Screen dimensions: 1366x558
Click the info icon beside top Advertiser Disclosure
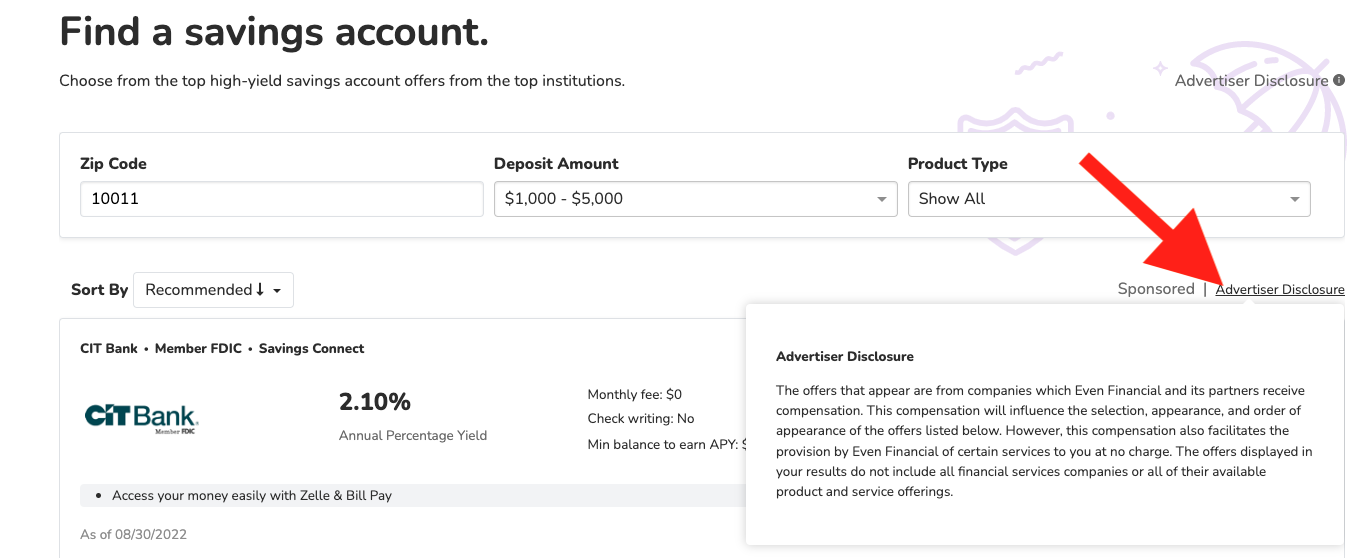pyautogui.click(x=1339, y=81)
